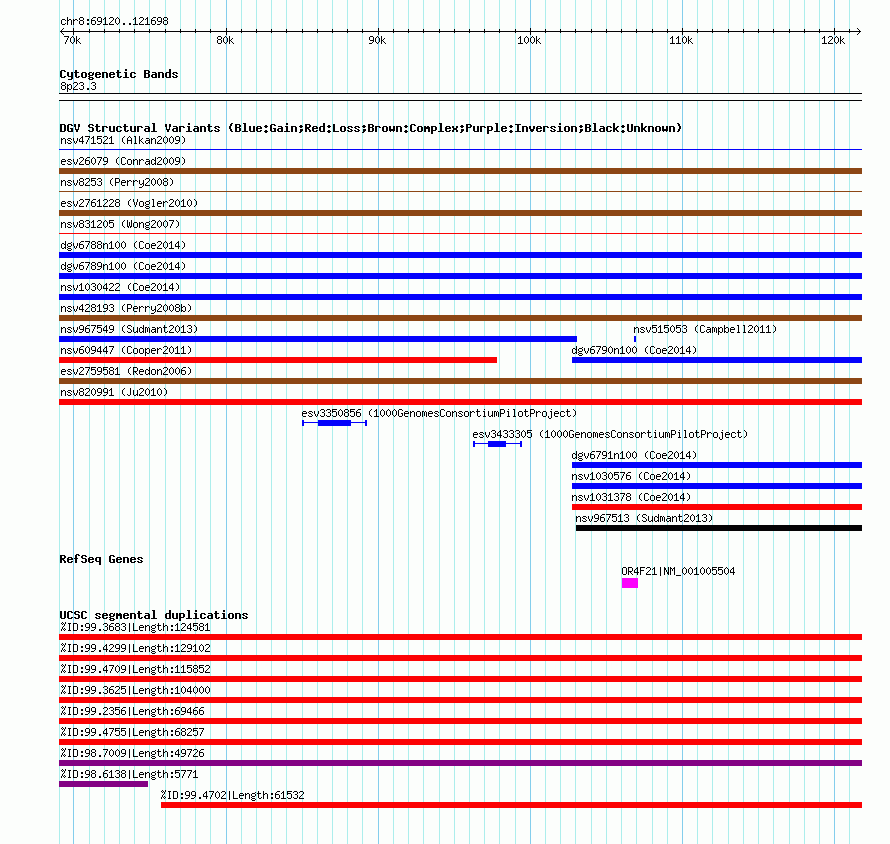The width and height of the screenshot is (890, 844).
Task: Click the 100k ruler tick label
Action: 528,40
